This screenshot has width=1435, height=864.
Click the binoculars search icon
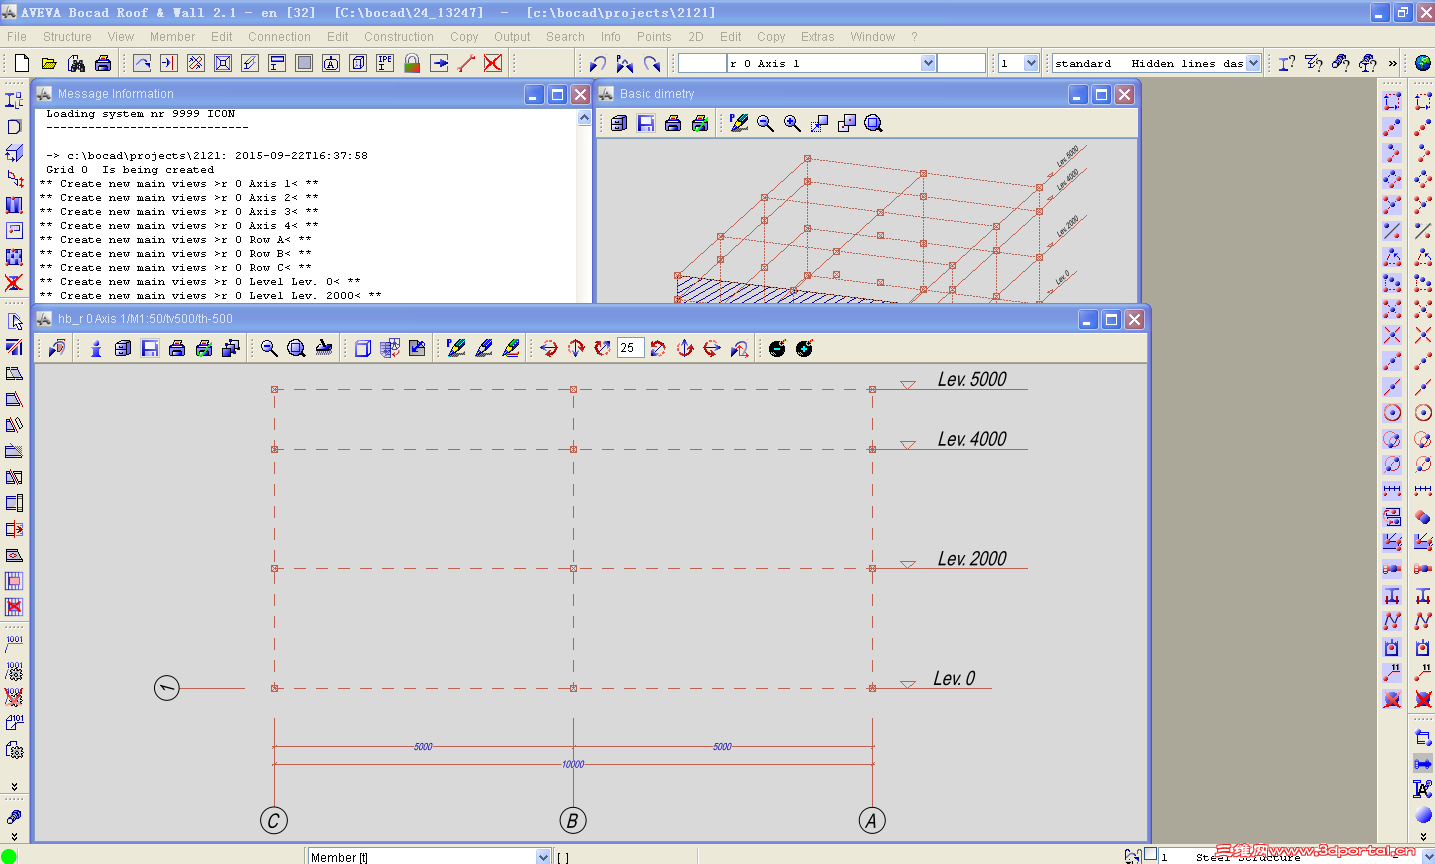[x=76, y=63]
